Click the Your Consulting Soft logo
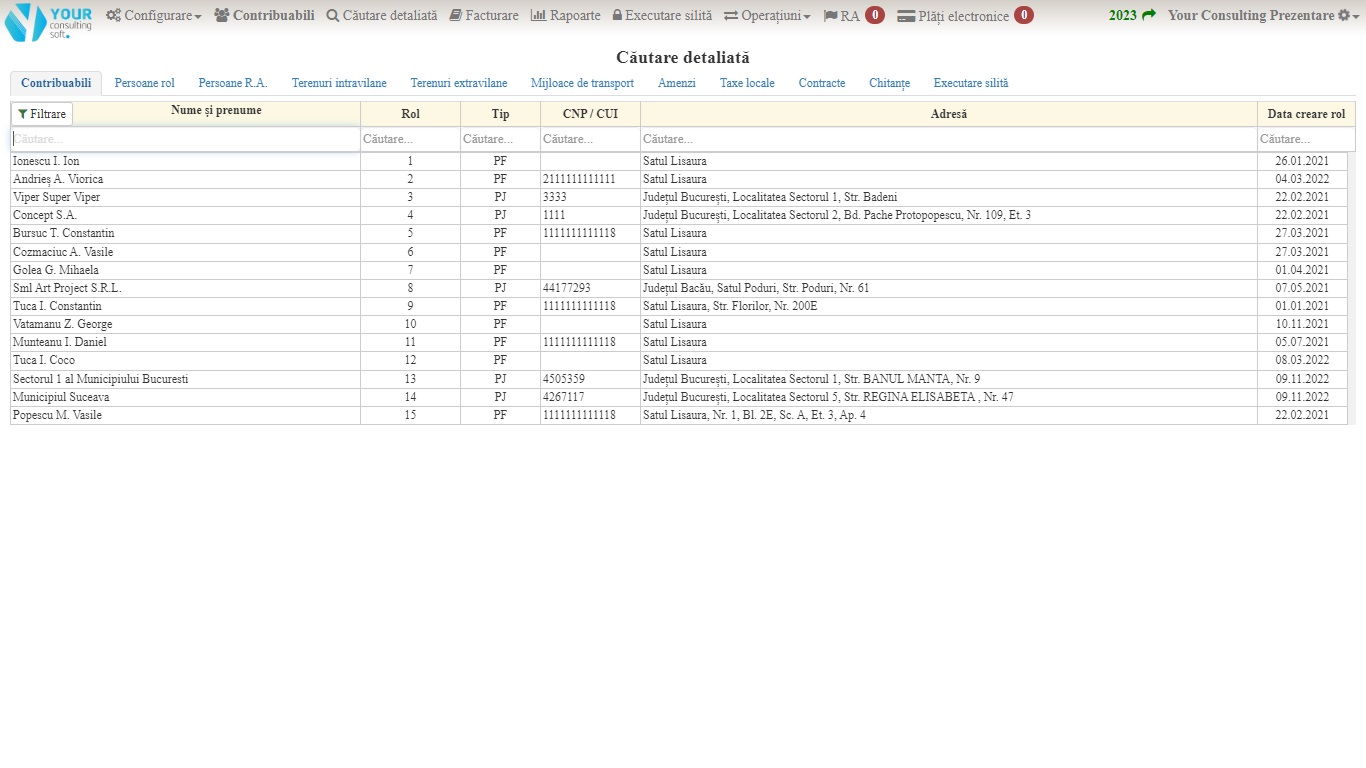Viewport: 1366px width, 768px height. (x=48, y=21)
